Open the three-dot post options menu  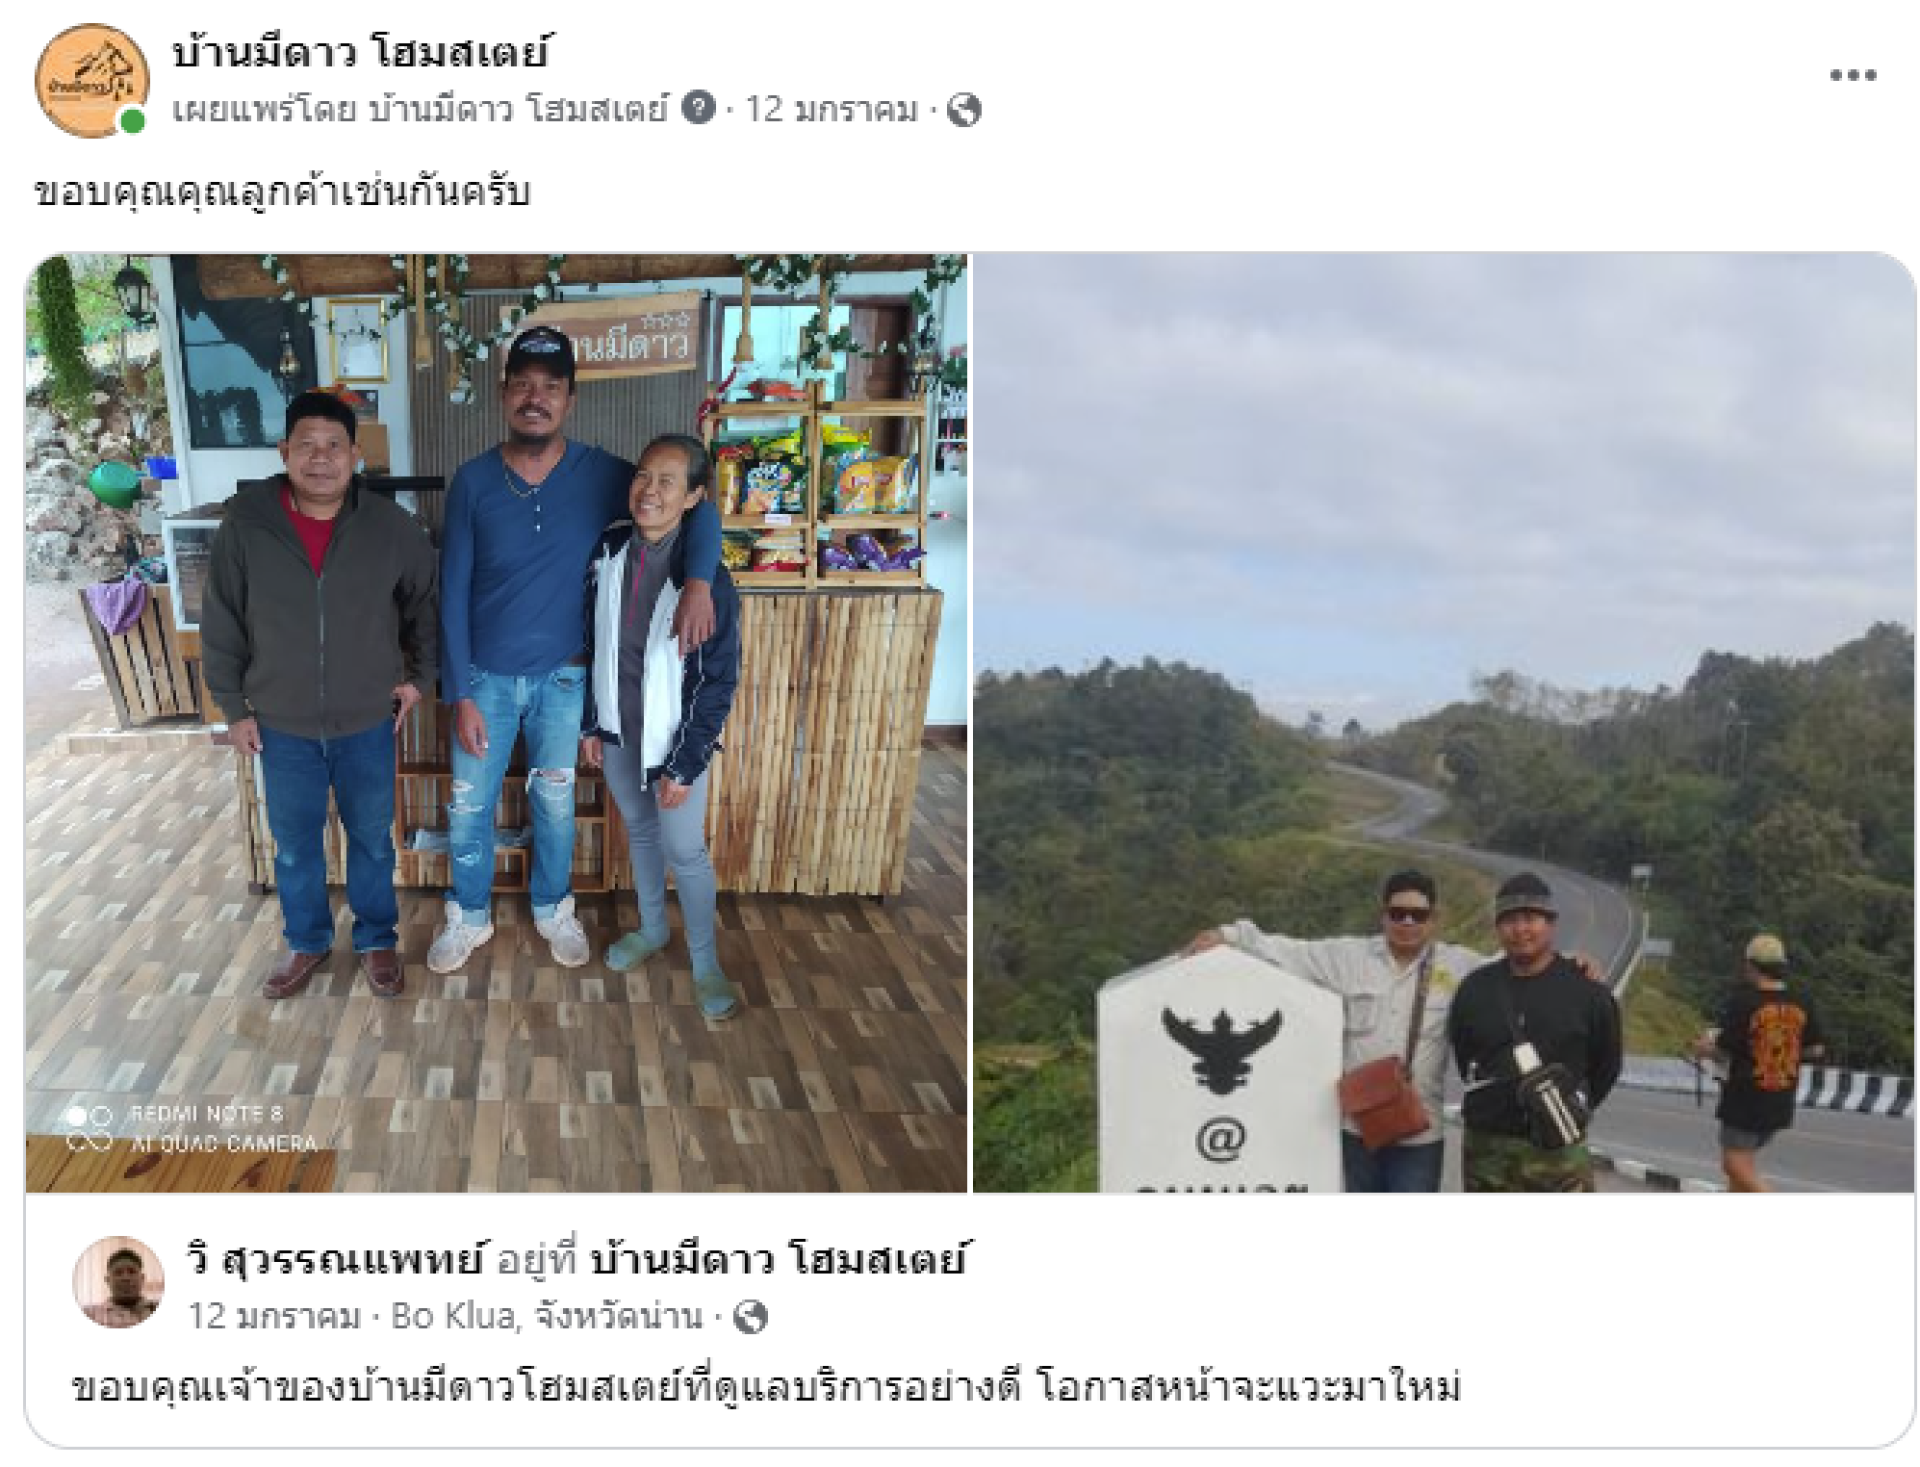[x=1852, y=75]
